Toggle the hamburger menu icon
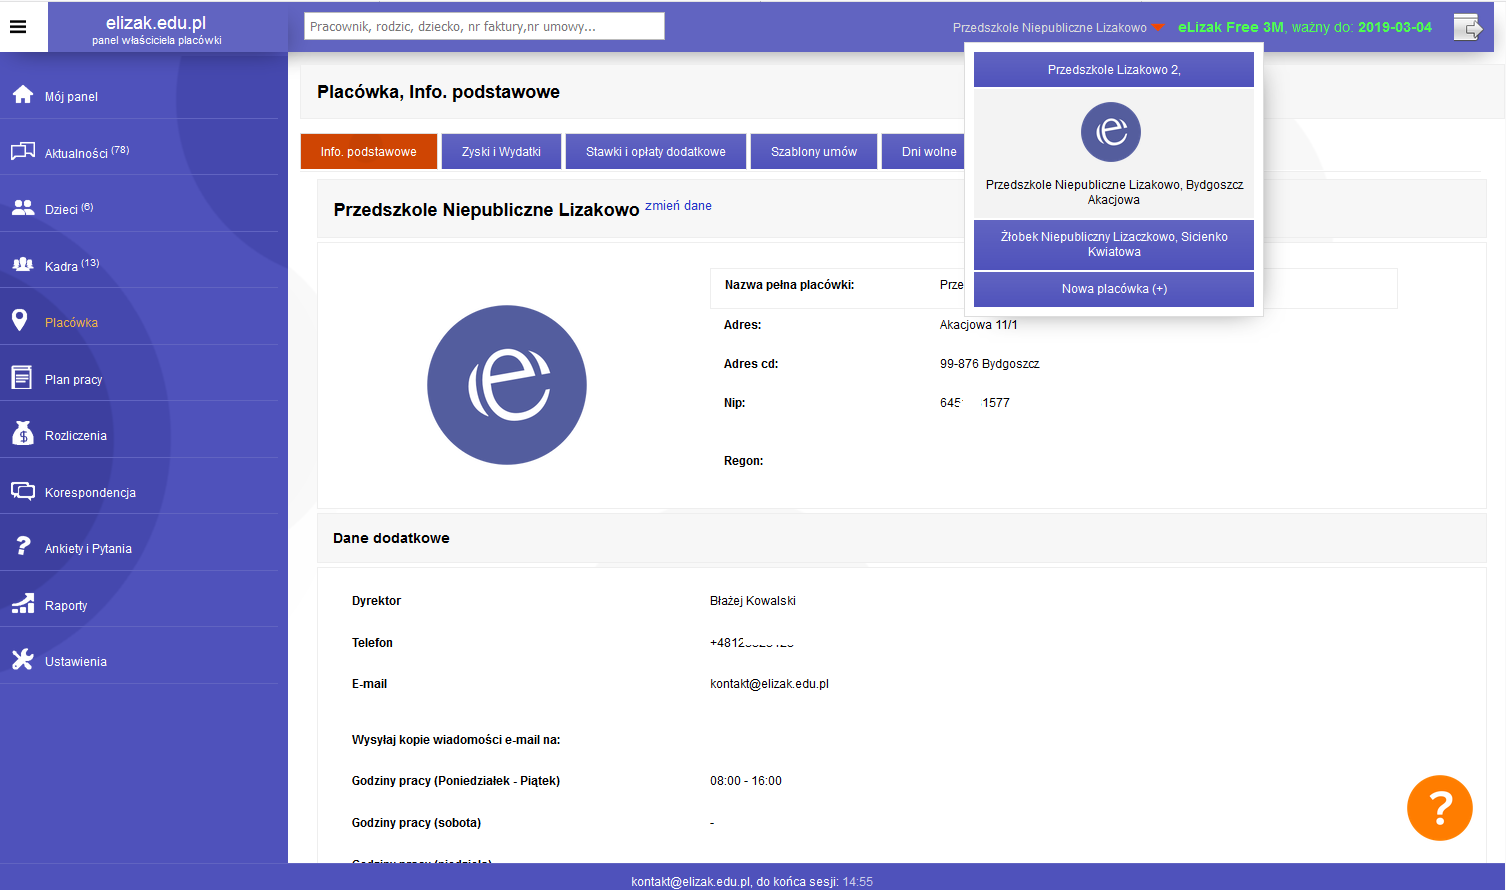1506x890 pixels. (18, 27)
